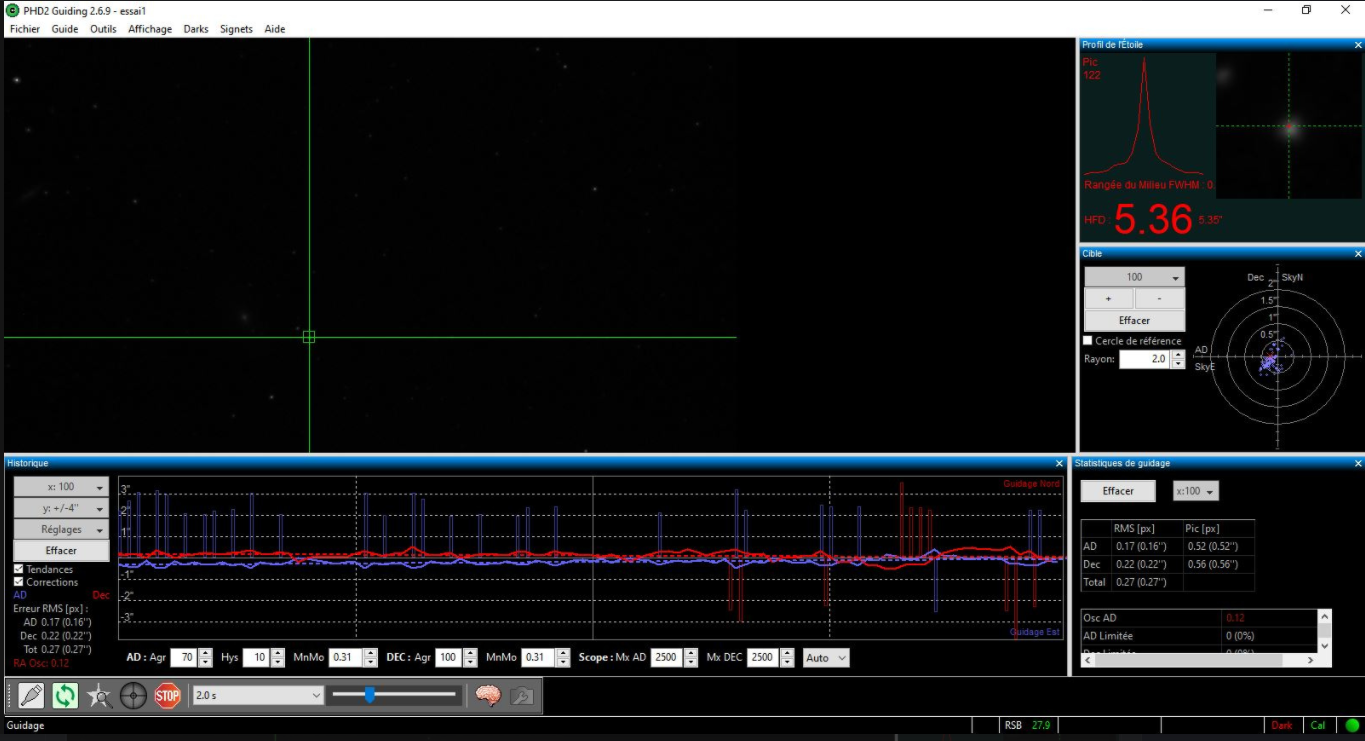Click the Hys input field

point(256,658)
